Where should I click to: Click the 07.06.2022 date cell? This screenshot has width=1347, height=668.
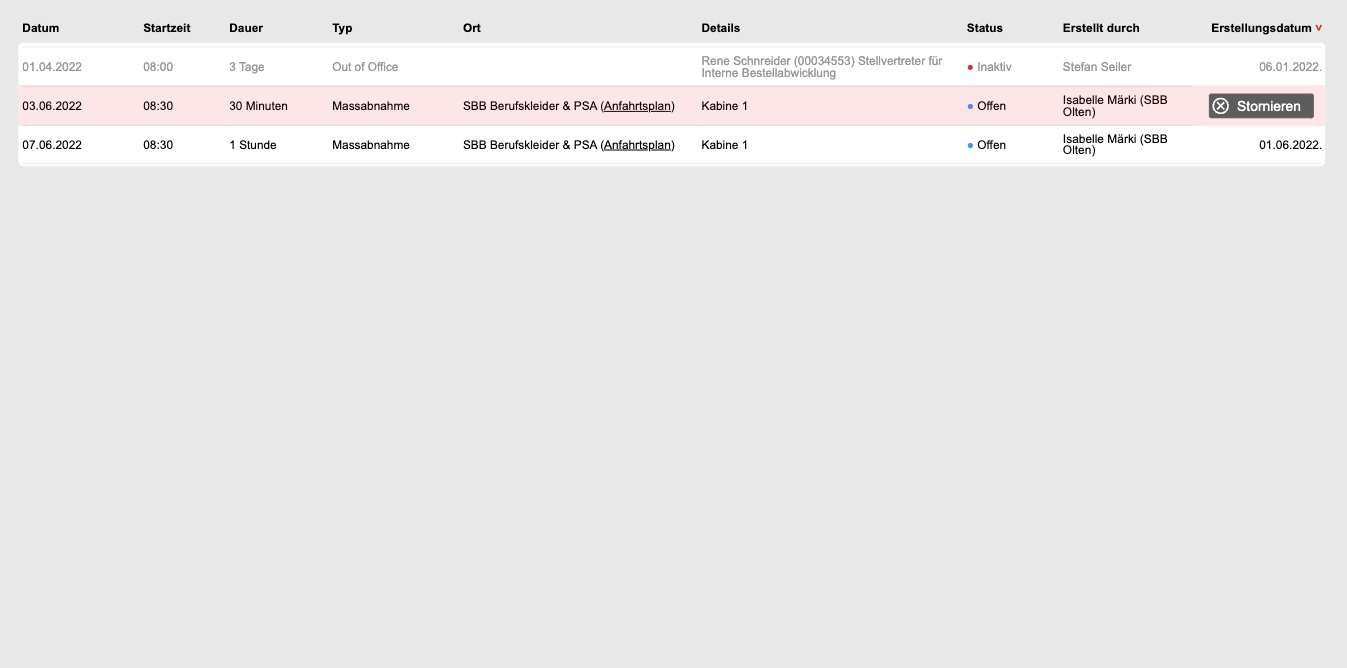(52, 145)
